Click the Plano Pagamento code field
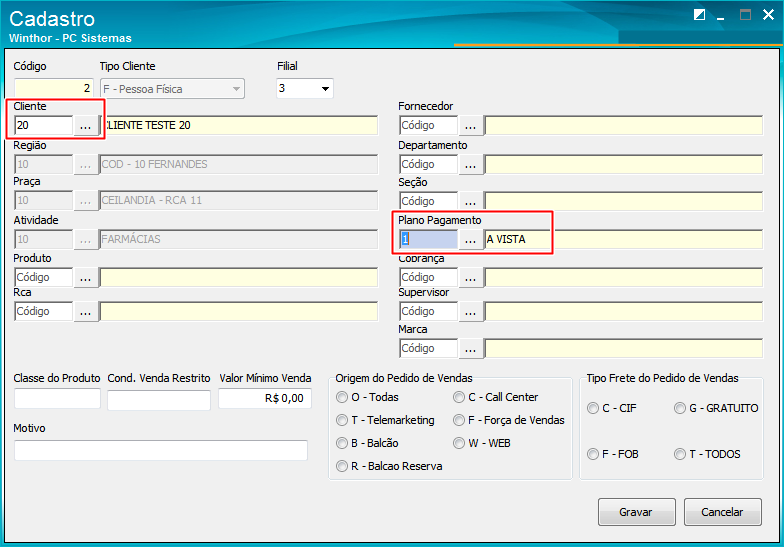784x547 pixels. pyautogui.click(x=428, y=240)
